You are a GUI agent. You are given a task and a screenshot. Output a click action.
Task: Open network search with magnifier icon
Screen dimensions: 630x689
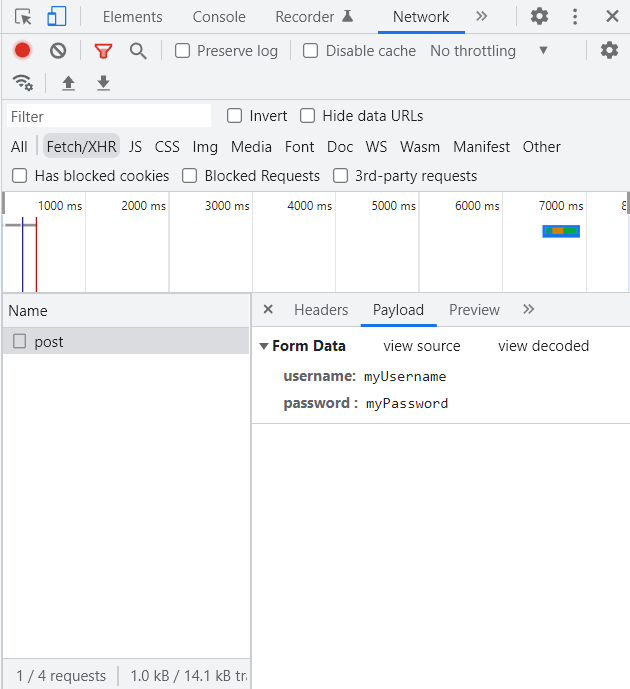[138, 51]
